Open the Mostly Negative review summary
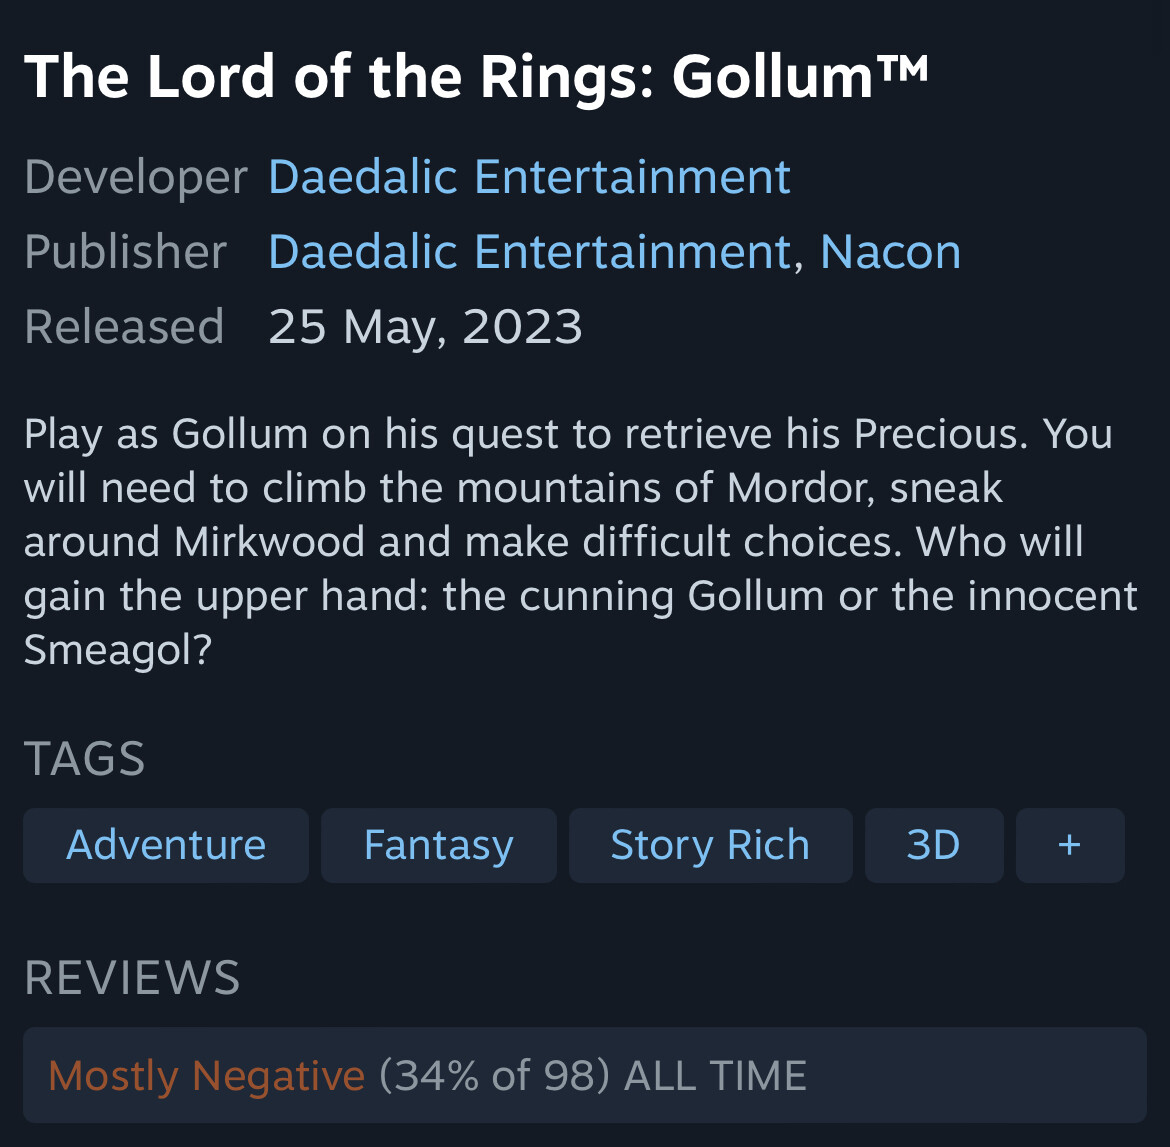Viewport: 1170px width, 1147px height. tap(206, 1076)
